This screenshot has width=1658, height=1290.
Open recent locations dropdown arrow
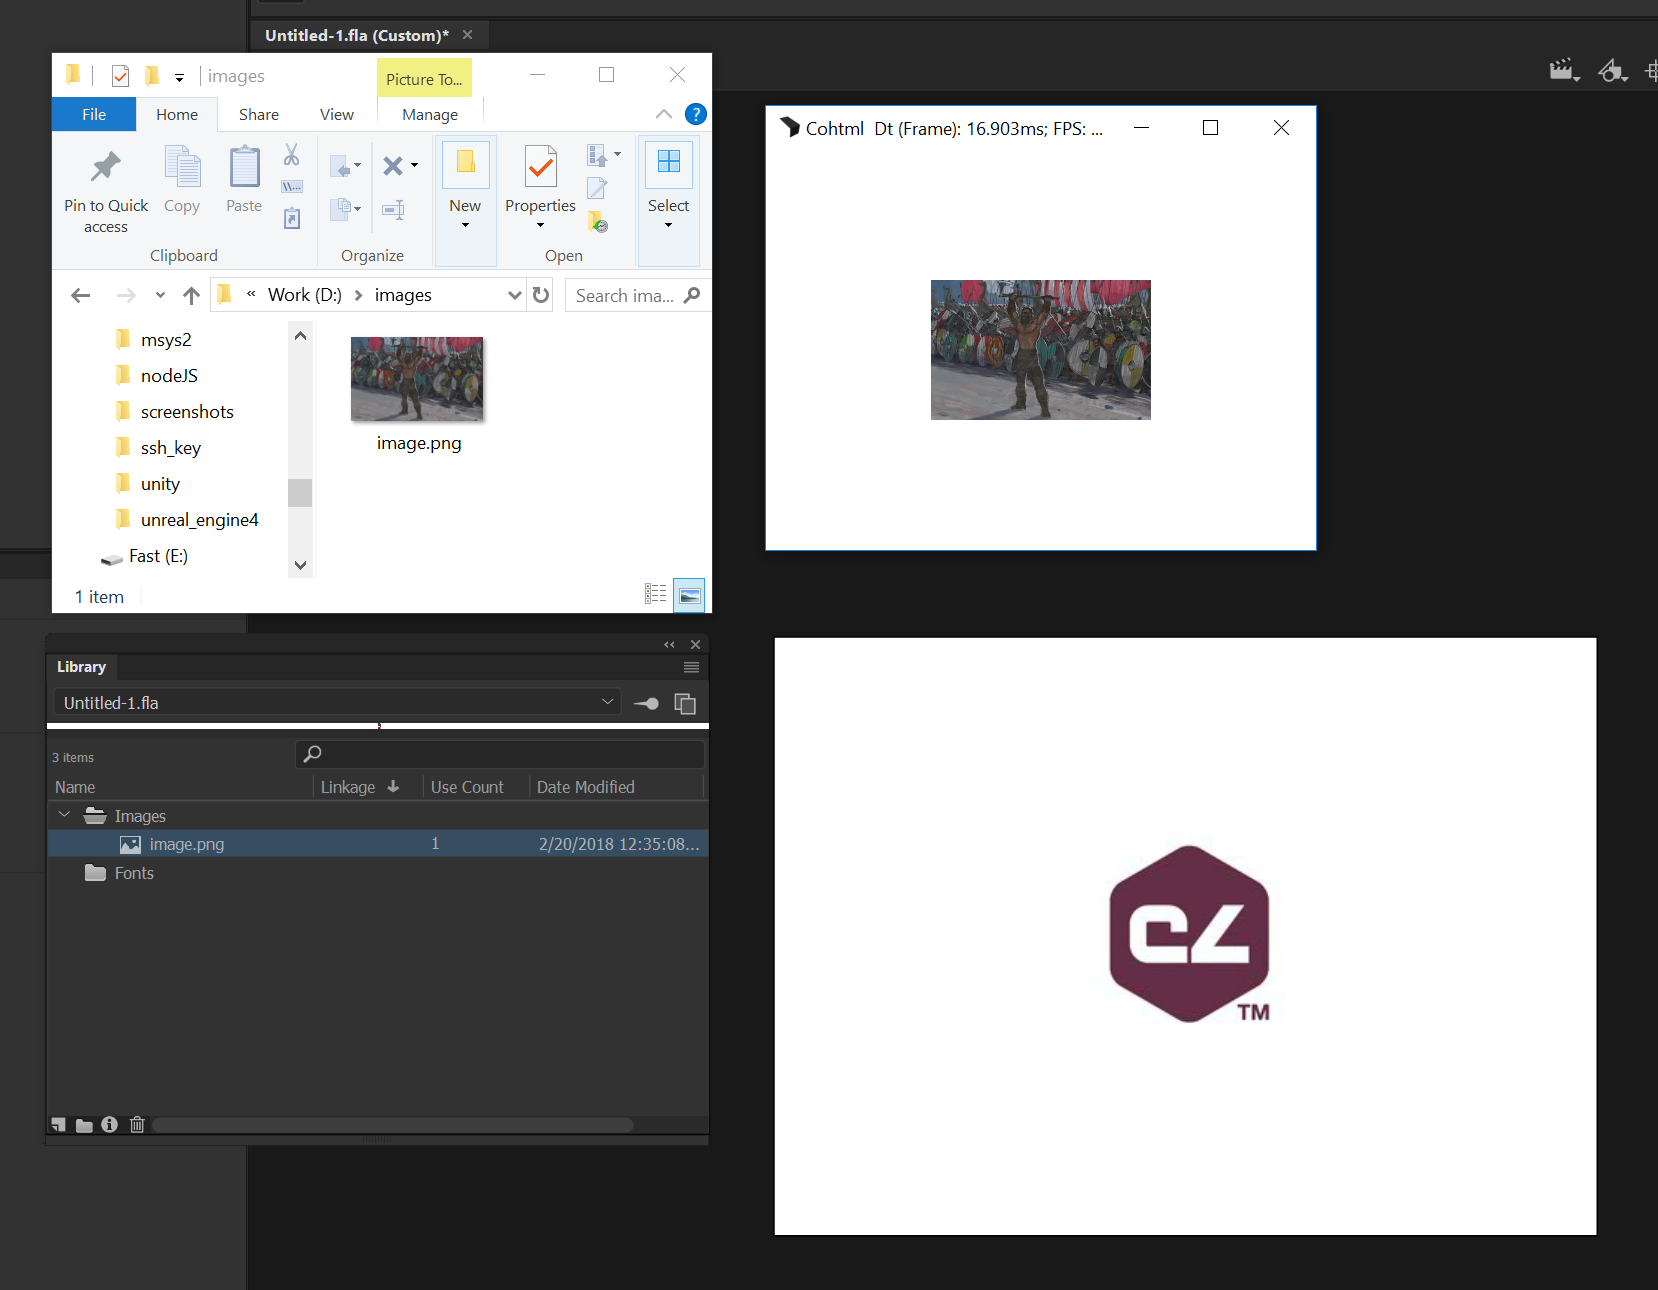pos(160,295)
